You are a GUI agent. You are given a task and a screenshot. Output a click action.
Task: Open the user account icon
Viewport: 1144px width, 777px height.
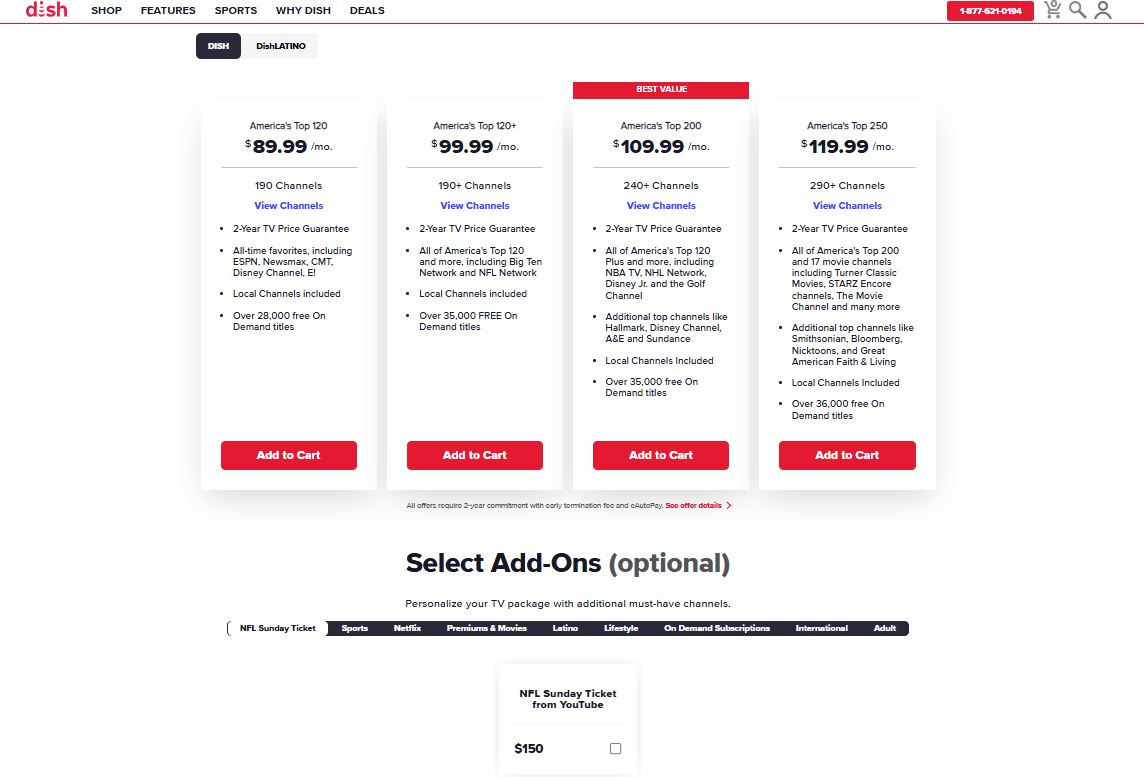[x=1103, y=10]
